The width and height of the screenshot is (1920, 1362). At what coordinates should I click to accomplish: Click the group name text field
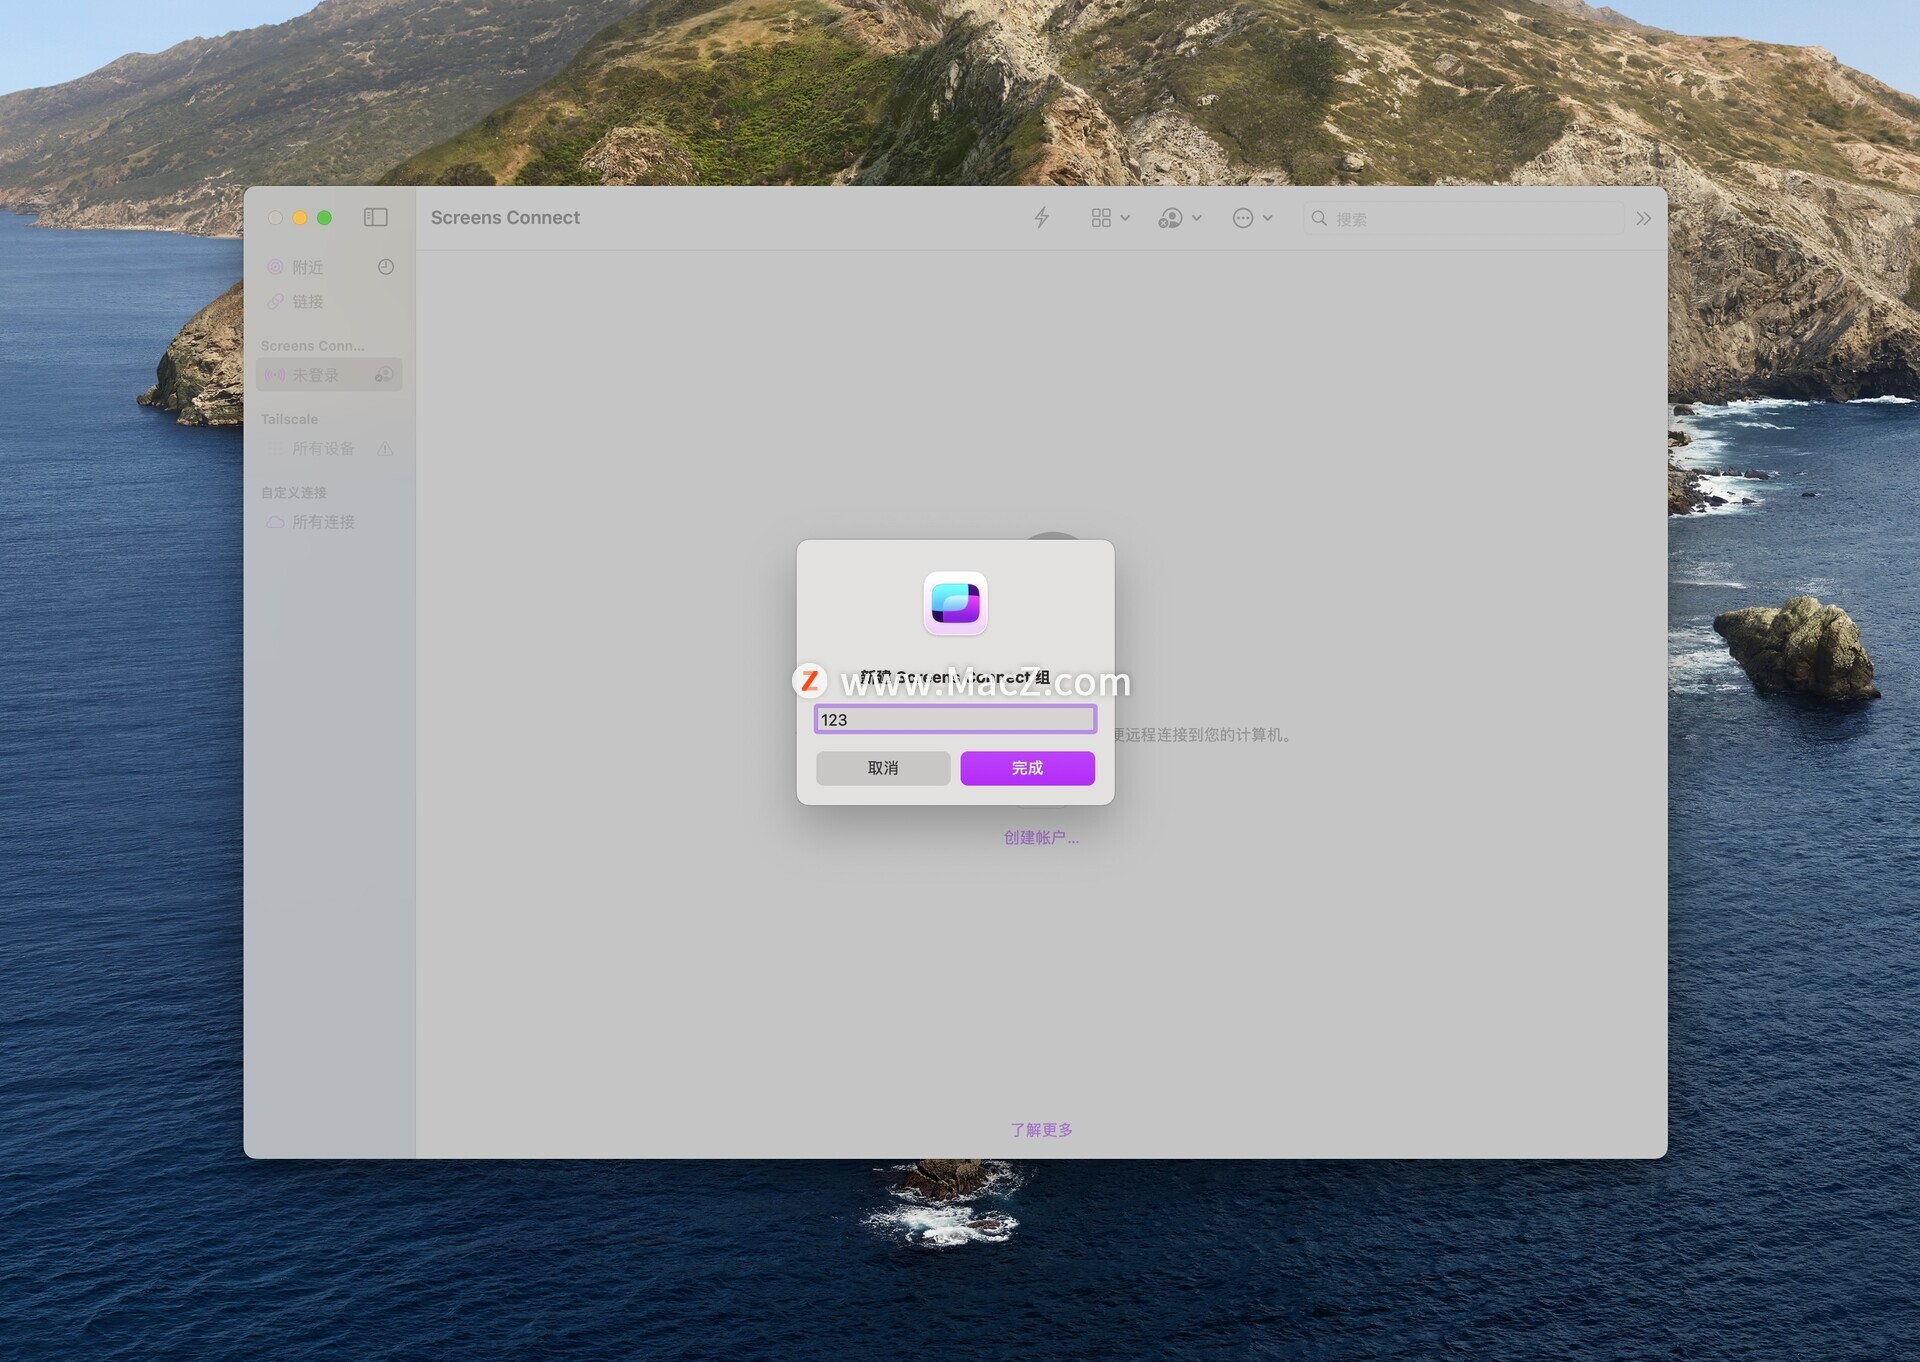955,719
